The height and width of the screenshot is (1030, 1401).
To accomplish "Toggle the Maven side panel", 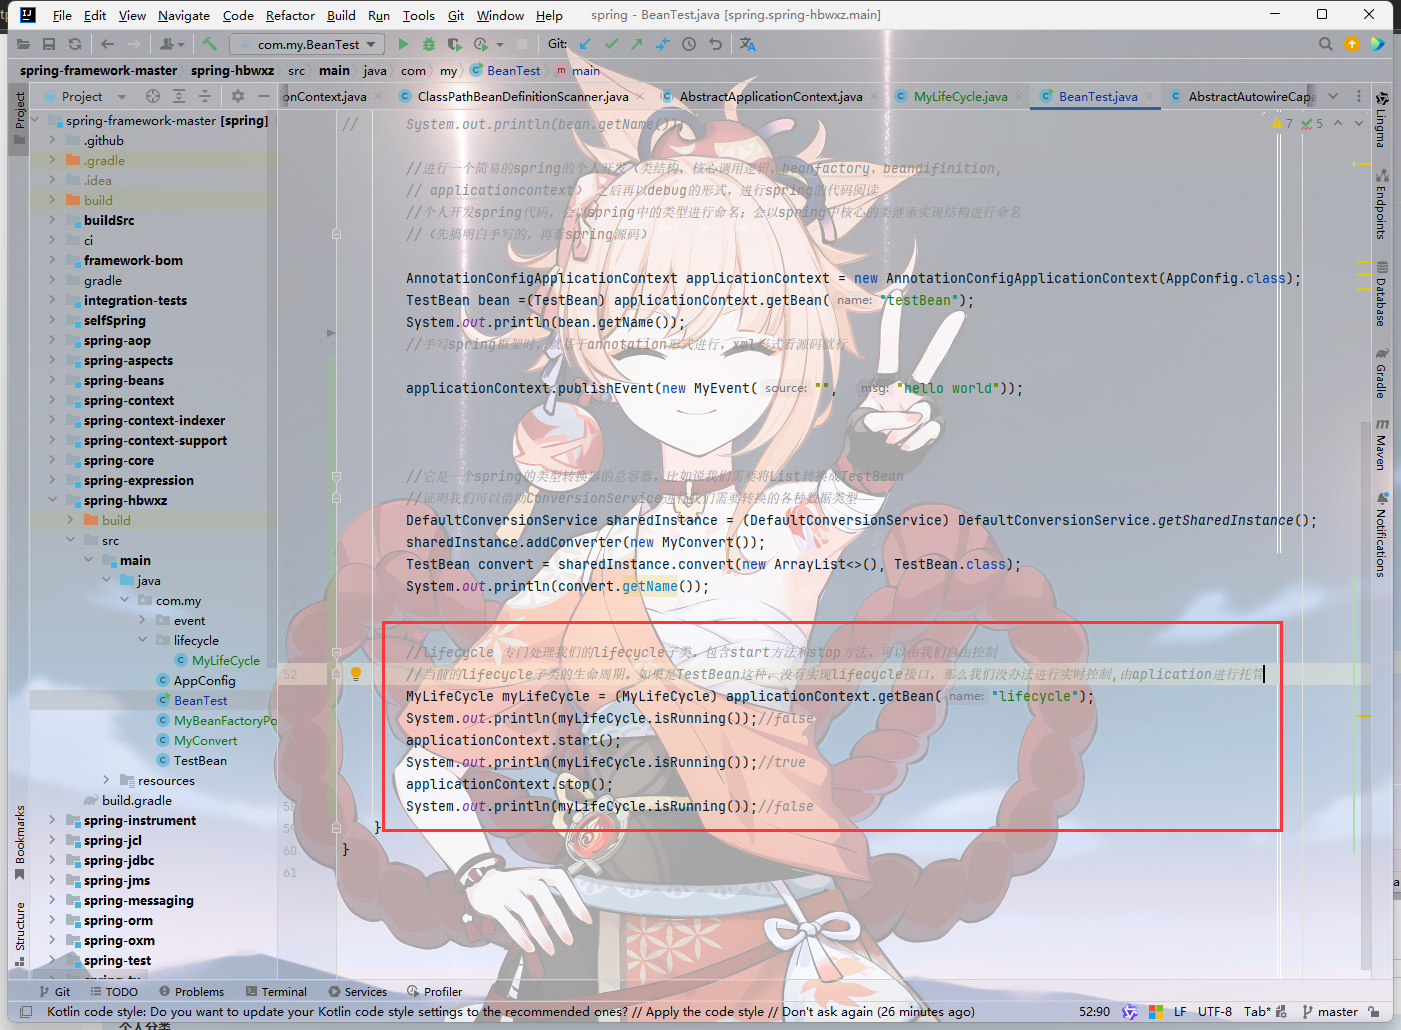I will tap(1381, 444).
